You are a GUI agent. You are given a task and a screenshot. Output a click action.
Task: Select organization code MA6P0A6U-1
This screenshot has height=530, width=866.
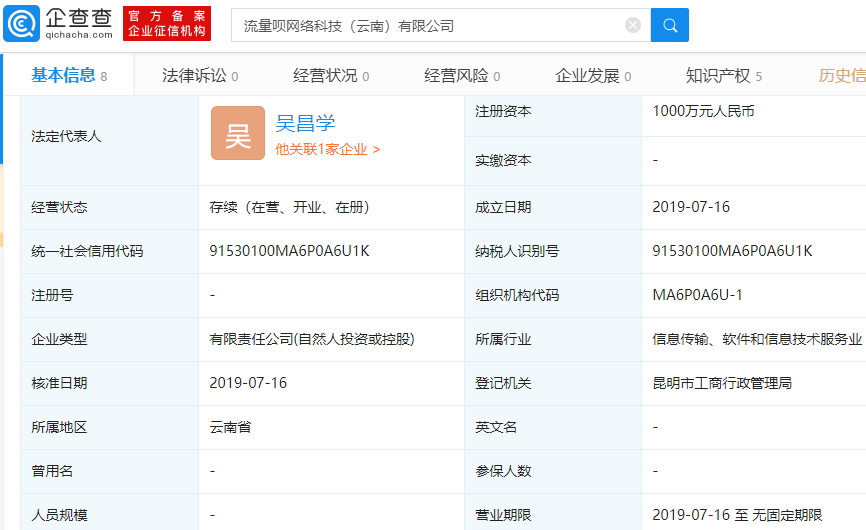[698, 295]
